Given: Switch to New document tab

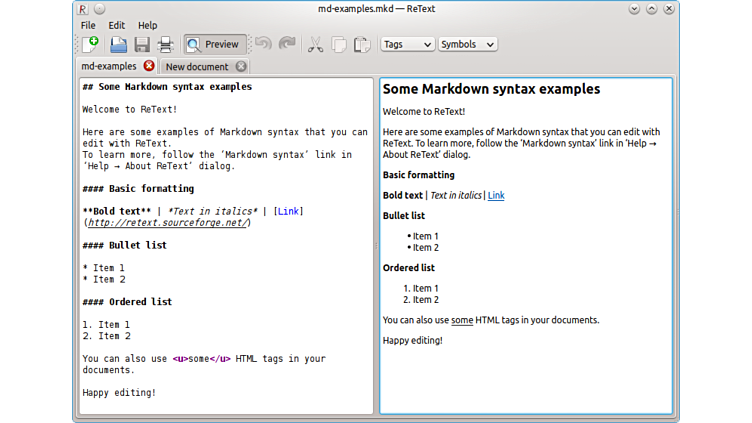Looking at the screenshot, I should 197,67.
